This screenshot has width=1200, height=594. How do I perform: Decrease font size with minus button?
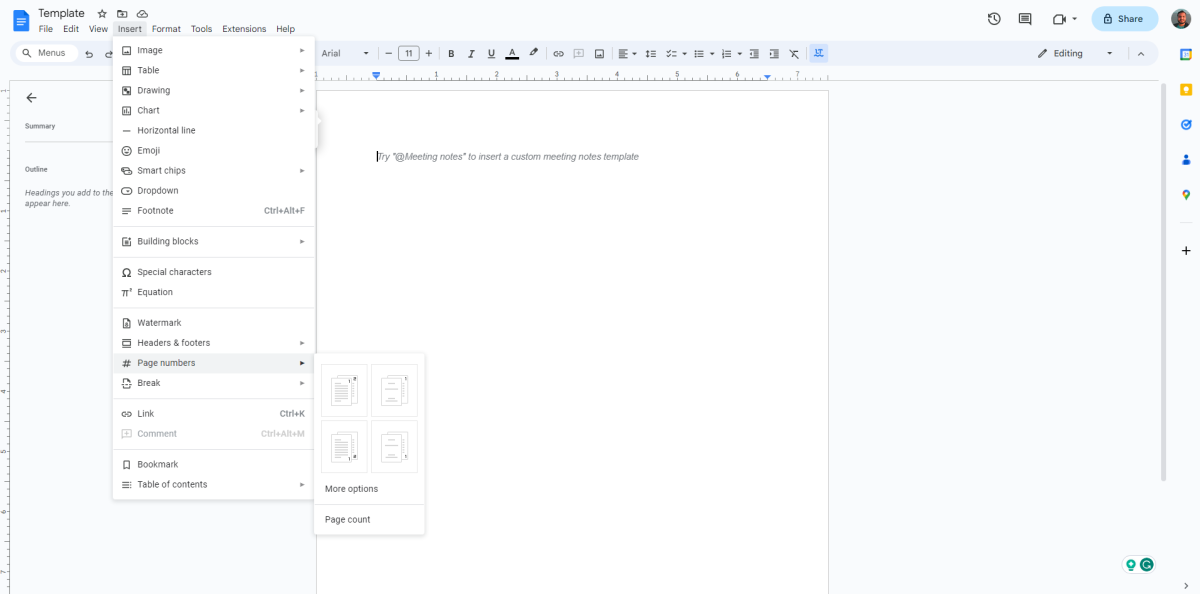coord(388,53)
